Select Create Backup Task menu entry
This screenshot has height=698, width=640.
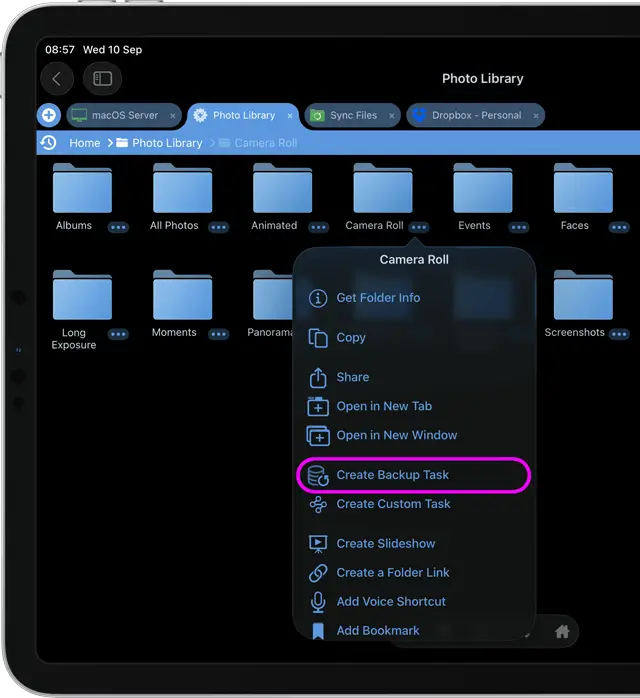[392, 475]
